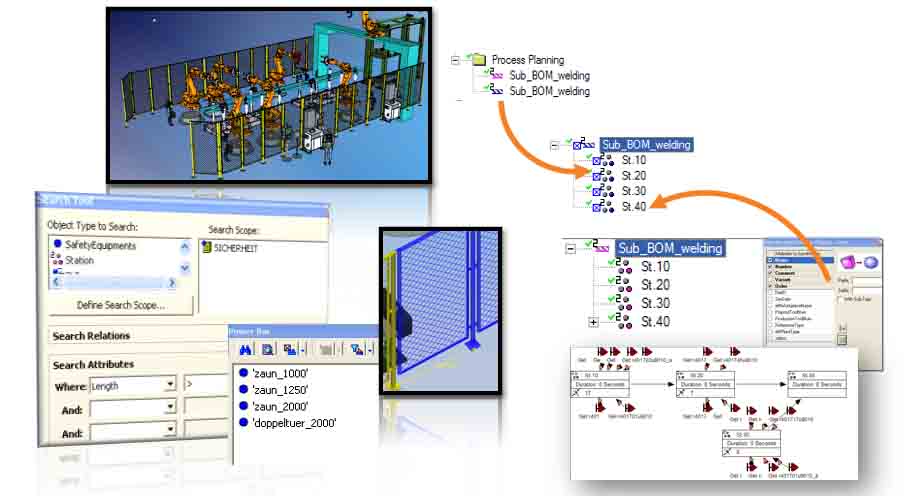Collapse the Process Planning tree node
Screen dimensions: 920x496
pos(456,60)
